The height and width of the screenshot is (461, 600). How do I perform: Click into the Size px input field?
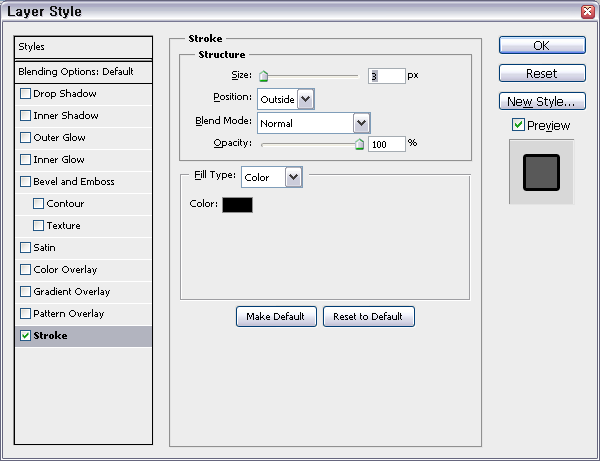point(386,76)
